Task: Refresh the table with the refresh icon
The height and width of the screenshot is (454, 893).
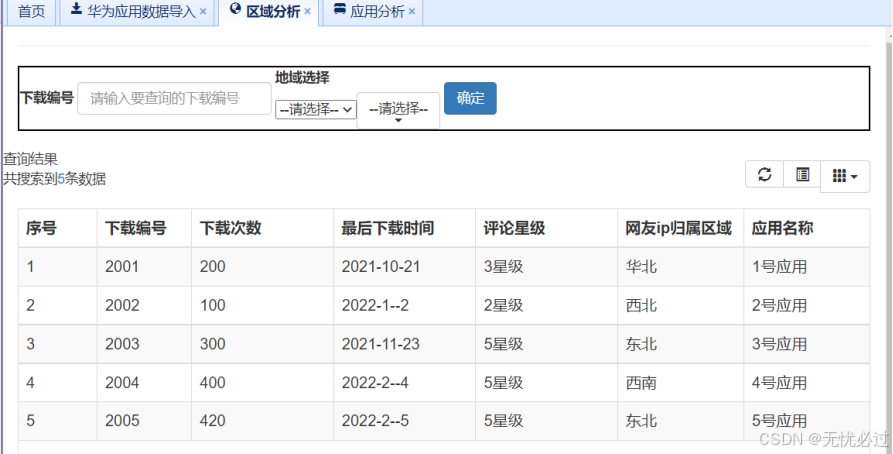Action: click(x=765, y=174)
